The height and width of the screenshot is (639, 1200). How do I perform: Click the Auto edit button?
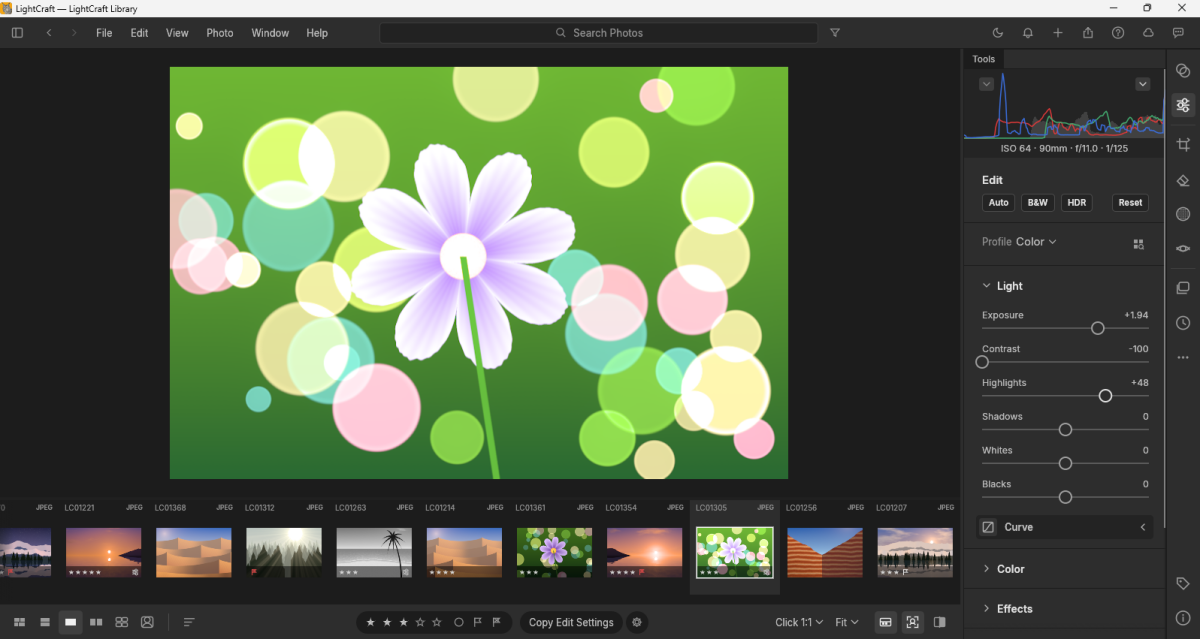pos(998,203)
